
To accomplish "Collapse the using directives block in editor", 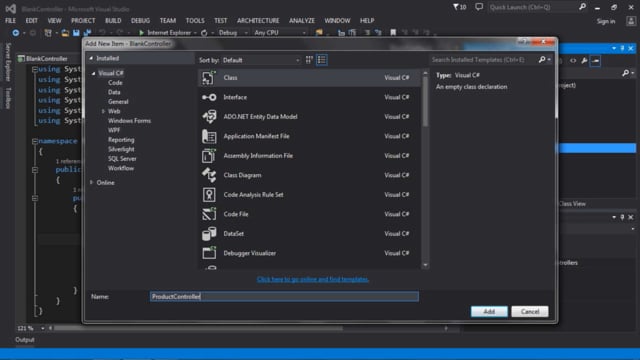I will click(x=35, y=70).
